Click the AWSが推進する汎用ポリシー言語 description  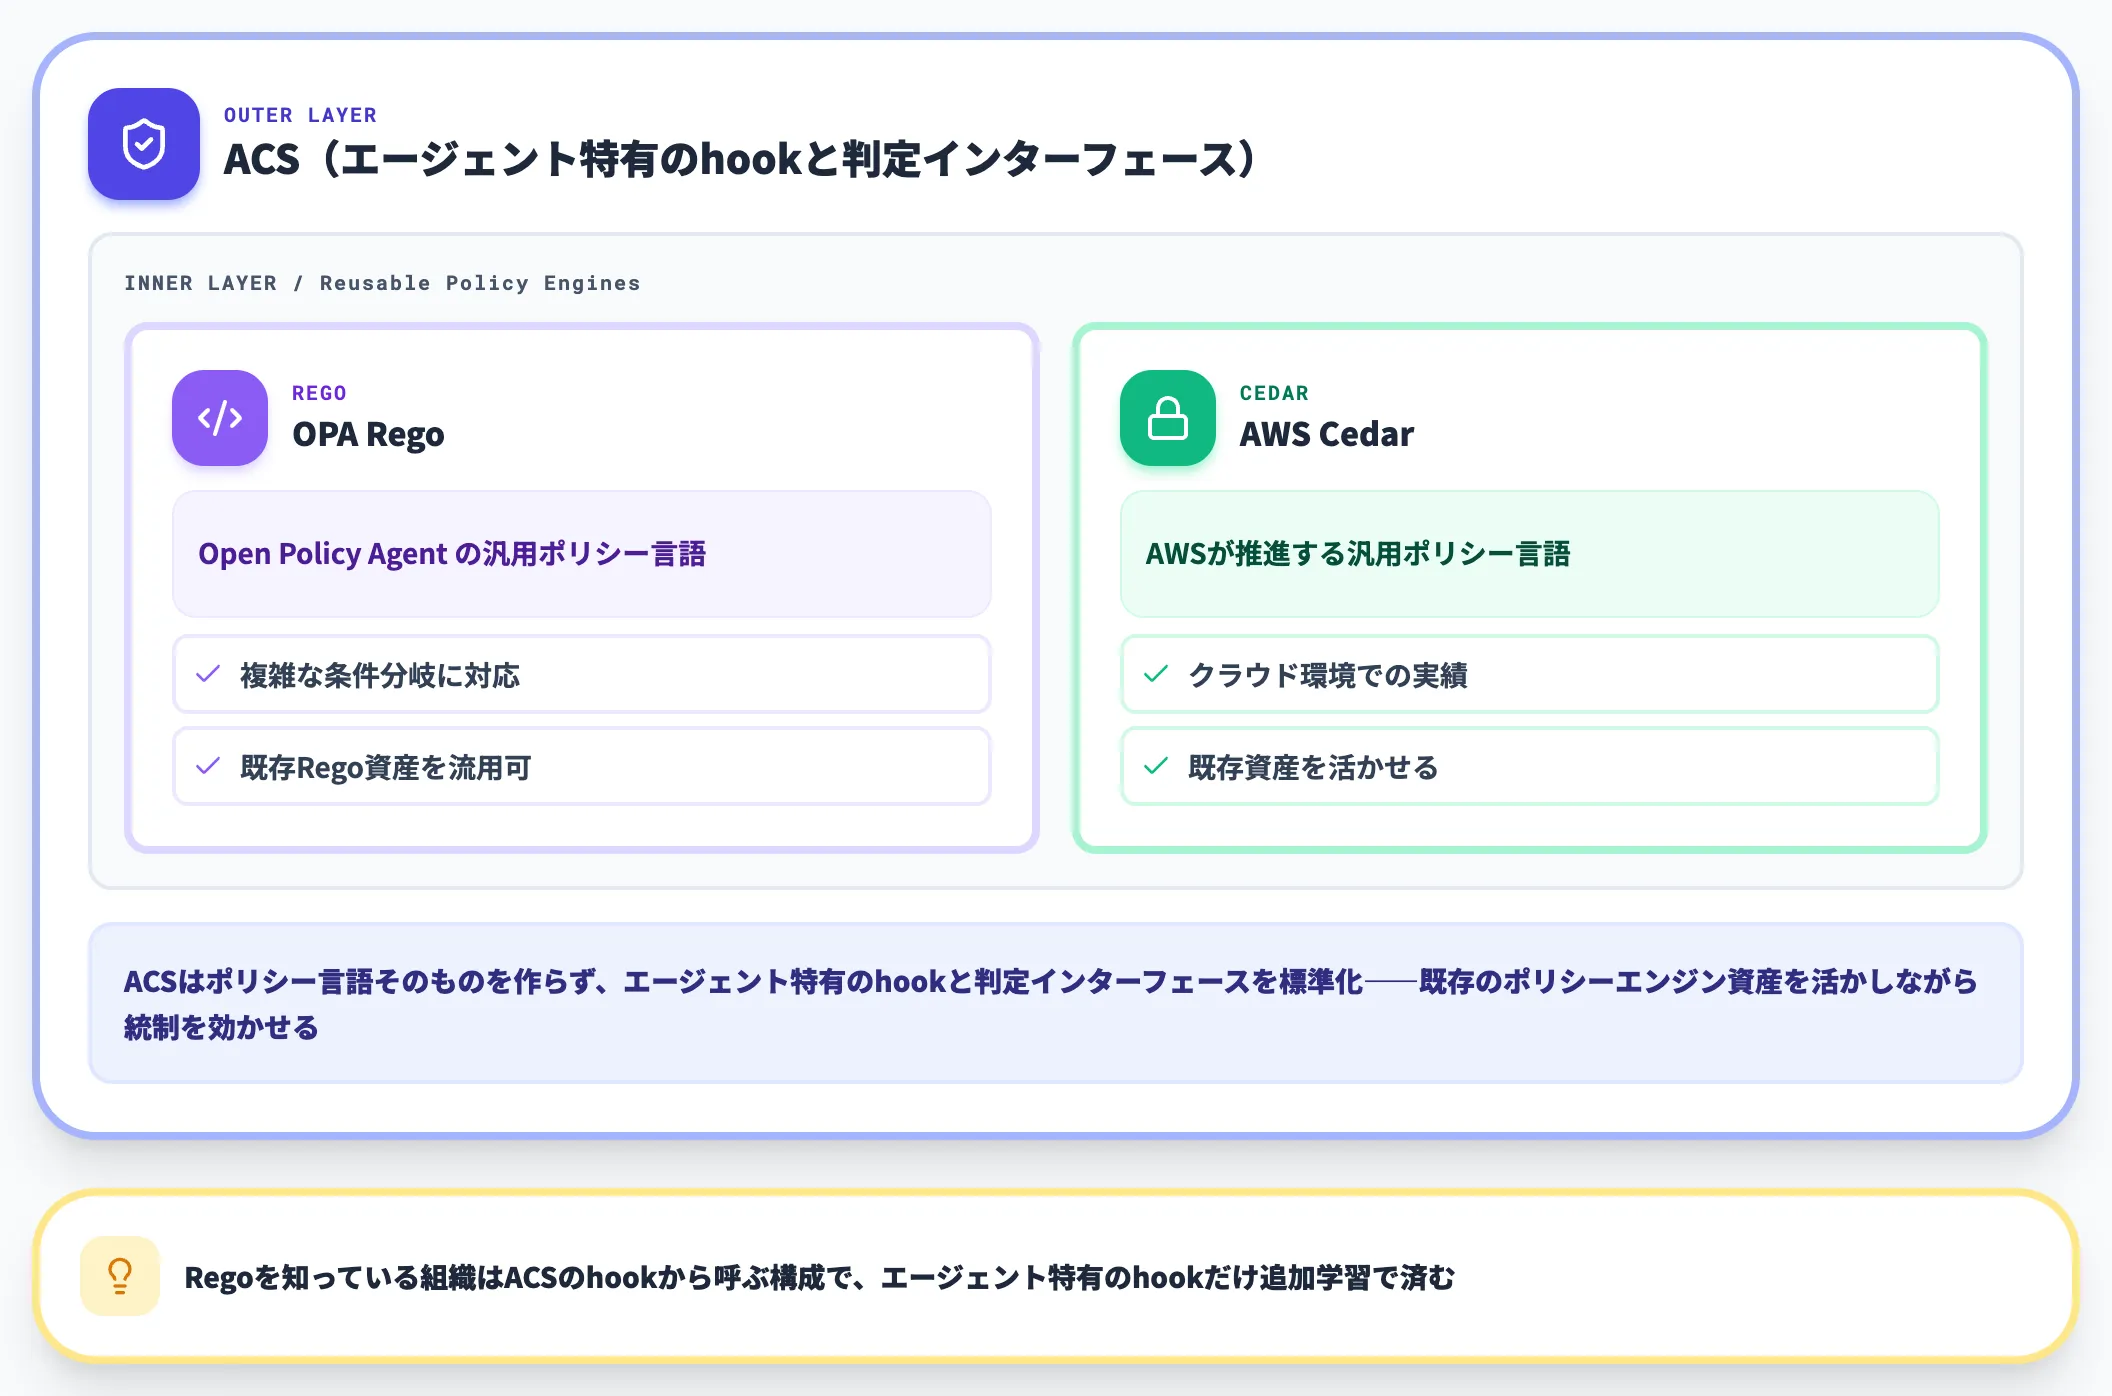[x=1530, y=554]
